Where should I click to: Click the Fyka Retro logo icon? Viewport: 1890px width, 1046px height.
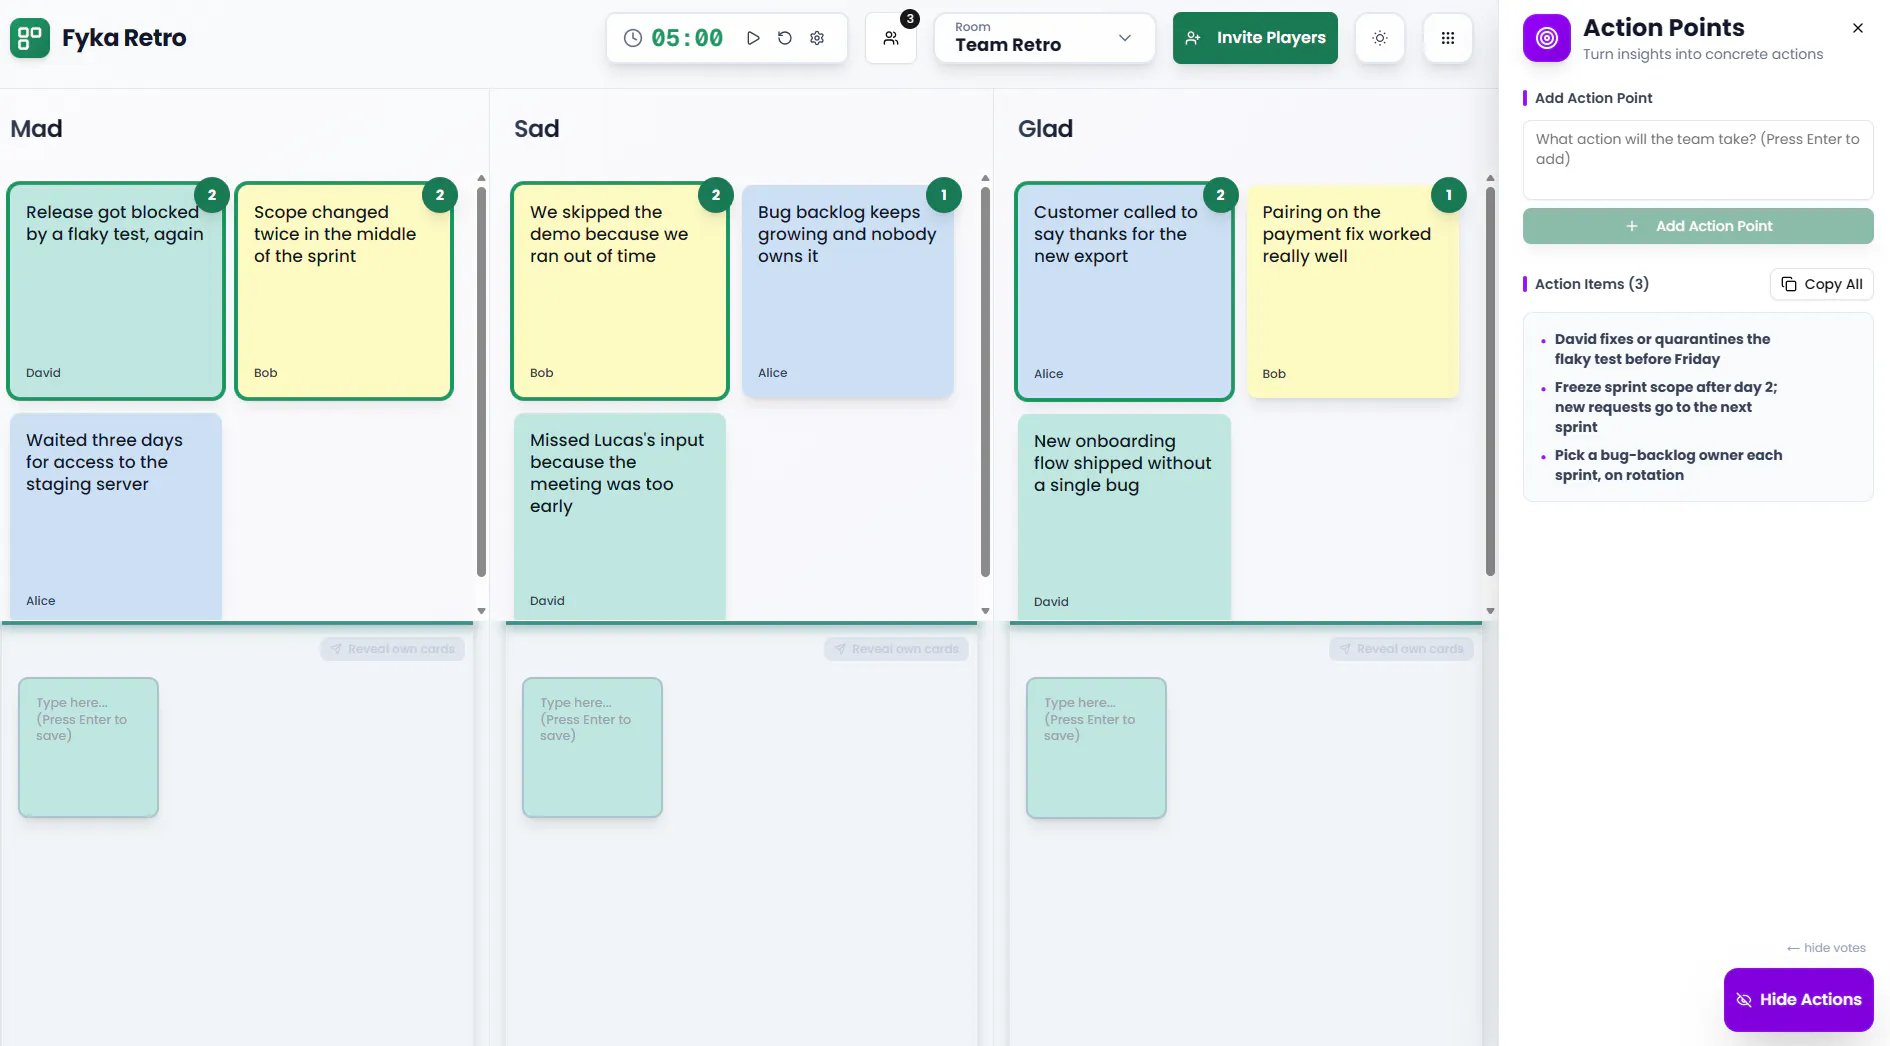30,38
